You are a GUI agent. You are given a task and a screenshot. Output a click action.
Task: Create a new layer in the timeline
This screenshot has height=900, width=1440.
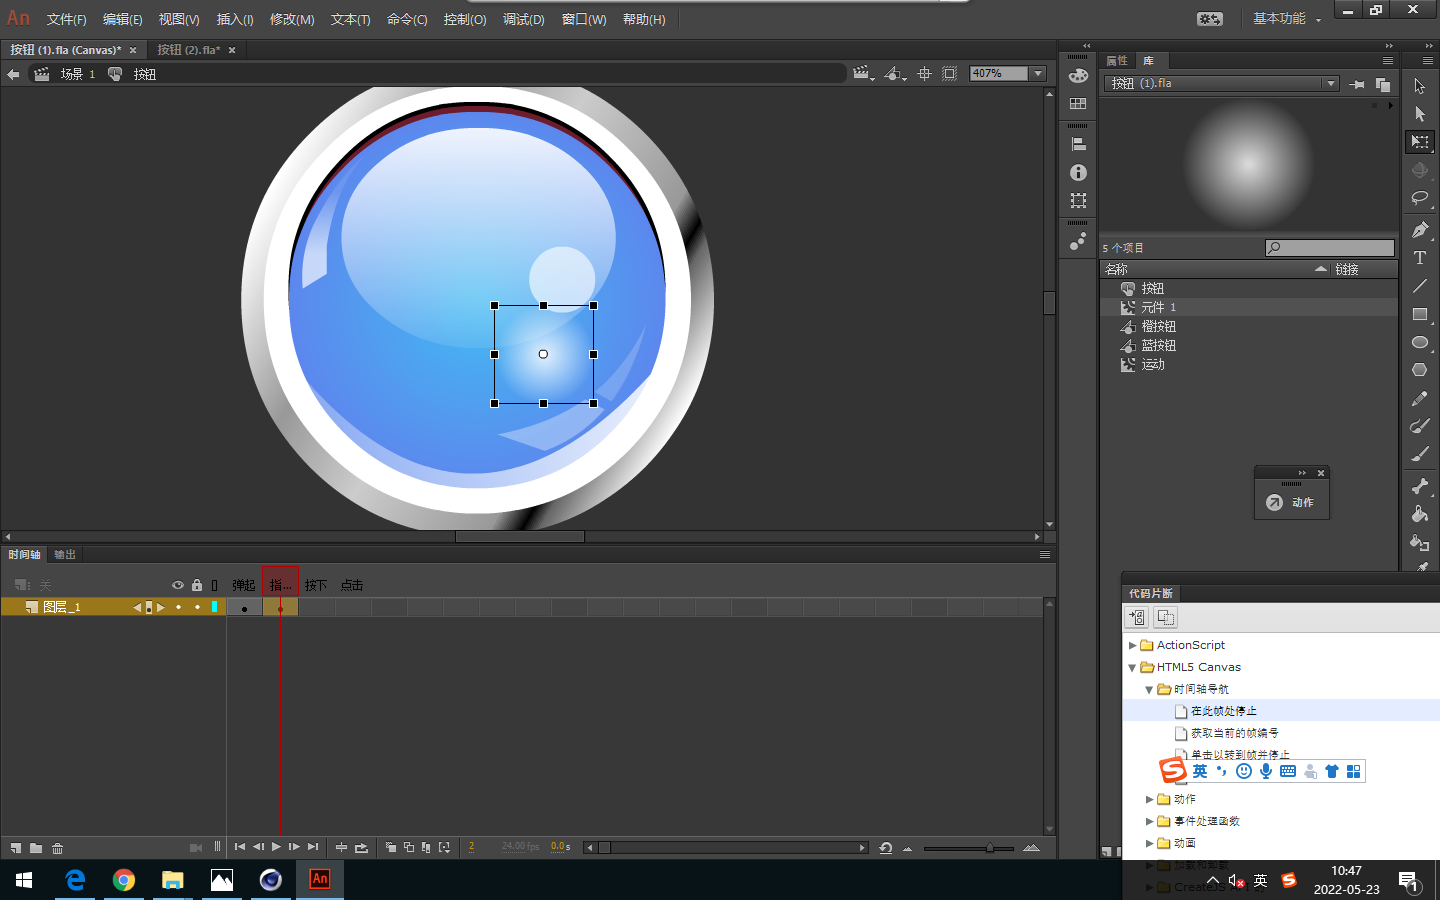pos(16,848)
